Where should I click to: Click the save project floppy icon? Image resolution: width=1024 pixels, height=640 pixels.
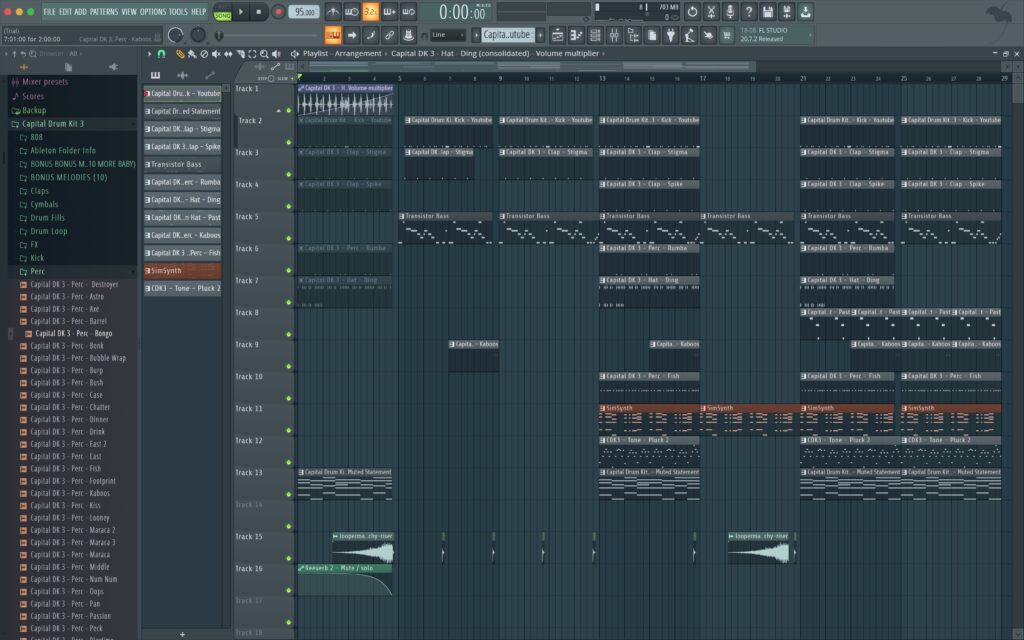pos(768,12)
